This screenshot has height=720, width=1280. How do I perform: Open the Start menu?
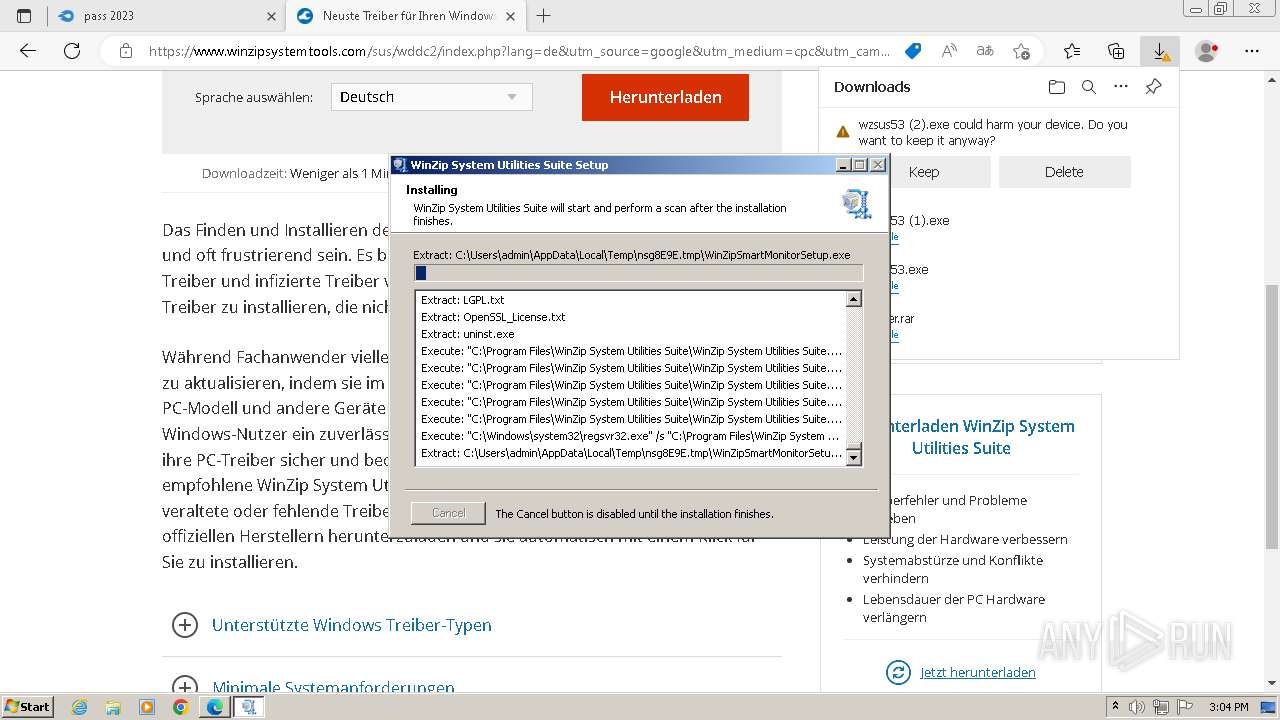(x=28, y=707)
